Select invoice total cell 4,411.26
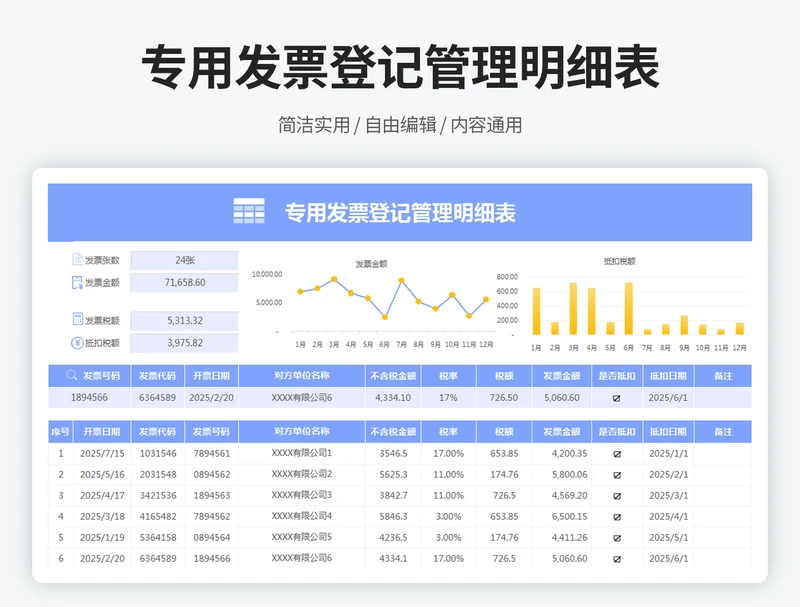The image size is (800, 607). (561, 537)
